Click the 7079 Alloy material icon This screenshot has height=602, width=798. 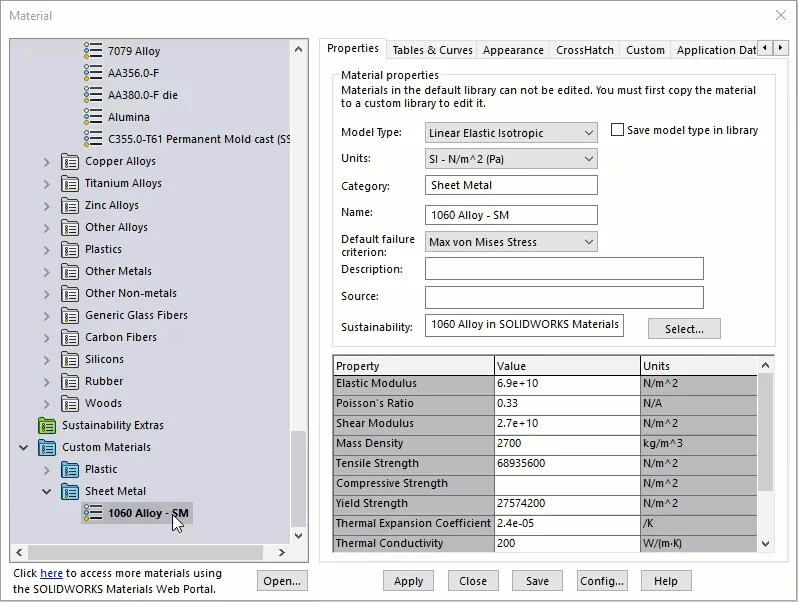click(x=93, y=51)
